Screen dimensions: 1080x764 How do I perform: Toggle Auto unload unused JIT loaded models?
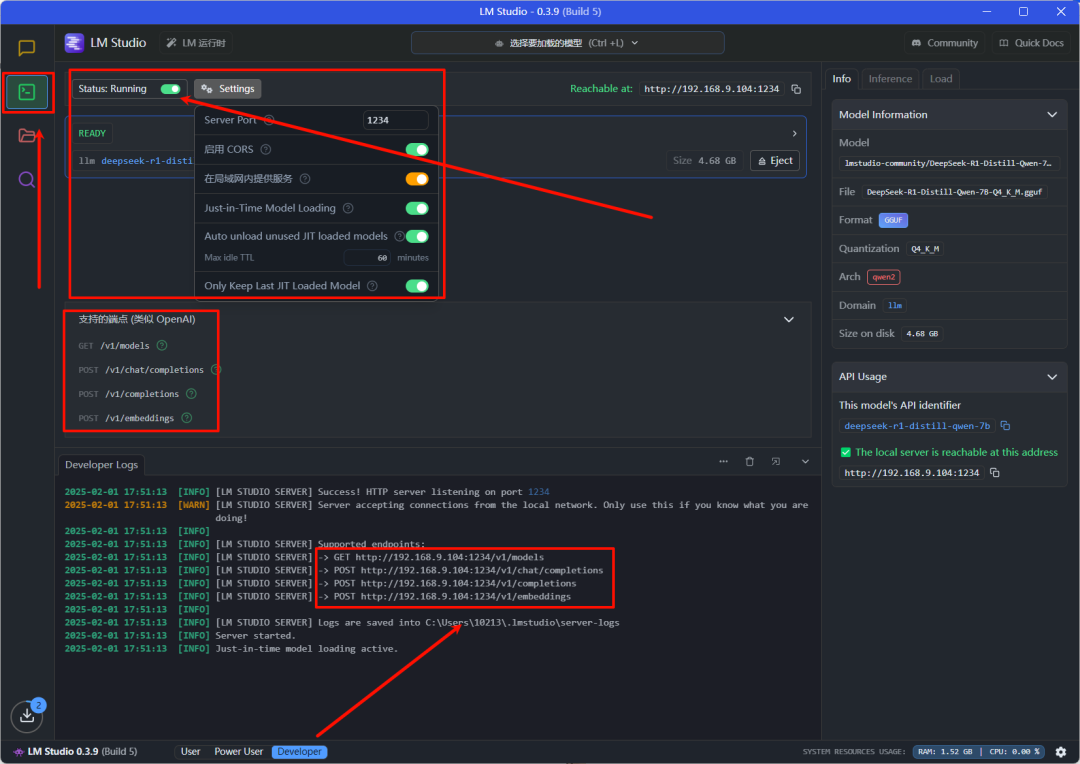[x=417, y=236]
